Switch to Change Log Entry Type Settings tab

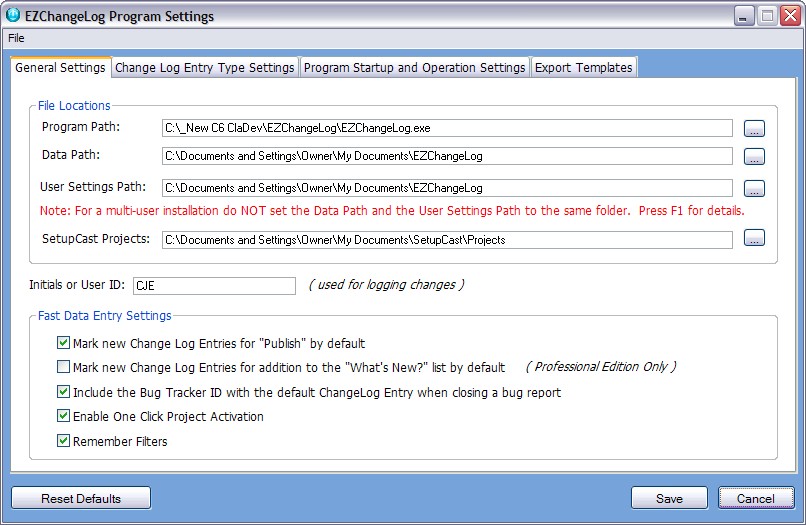coord(205,67)
